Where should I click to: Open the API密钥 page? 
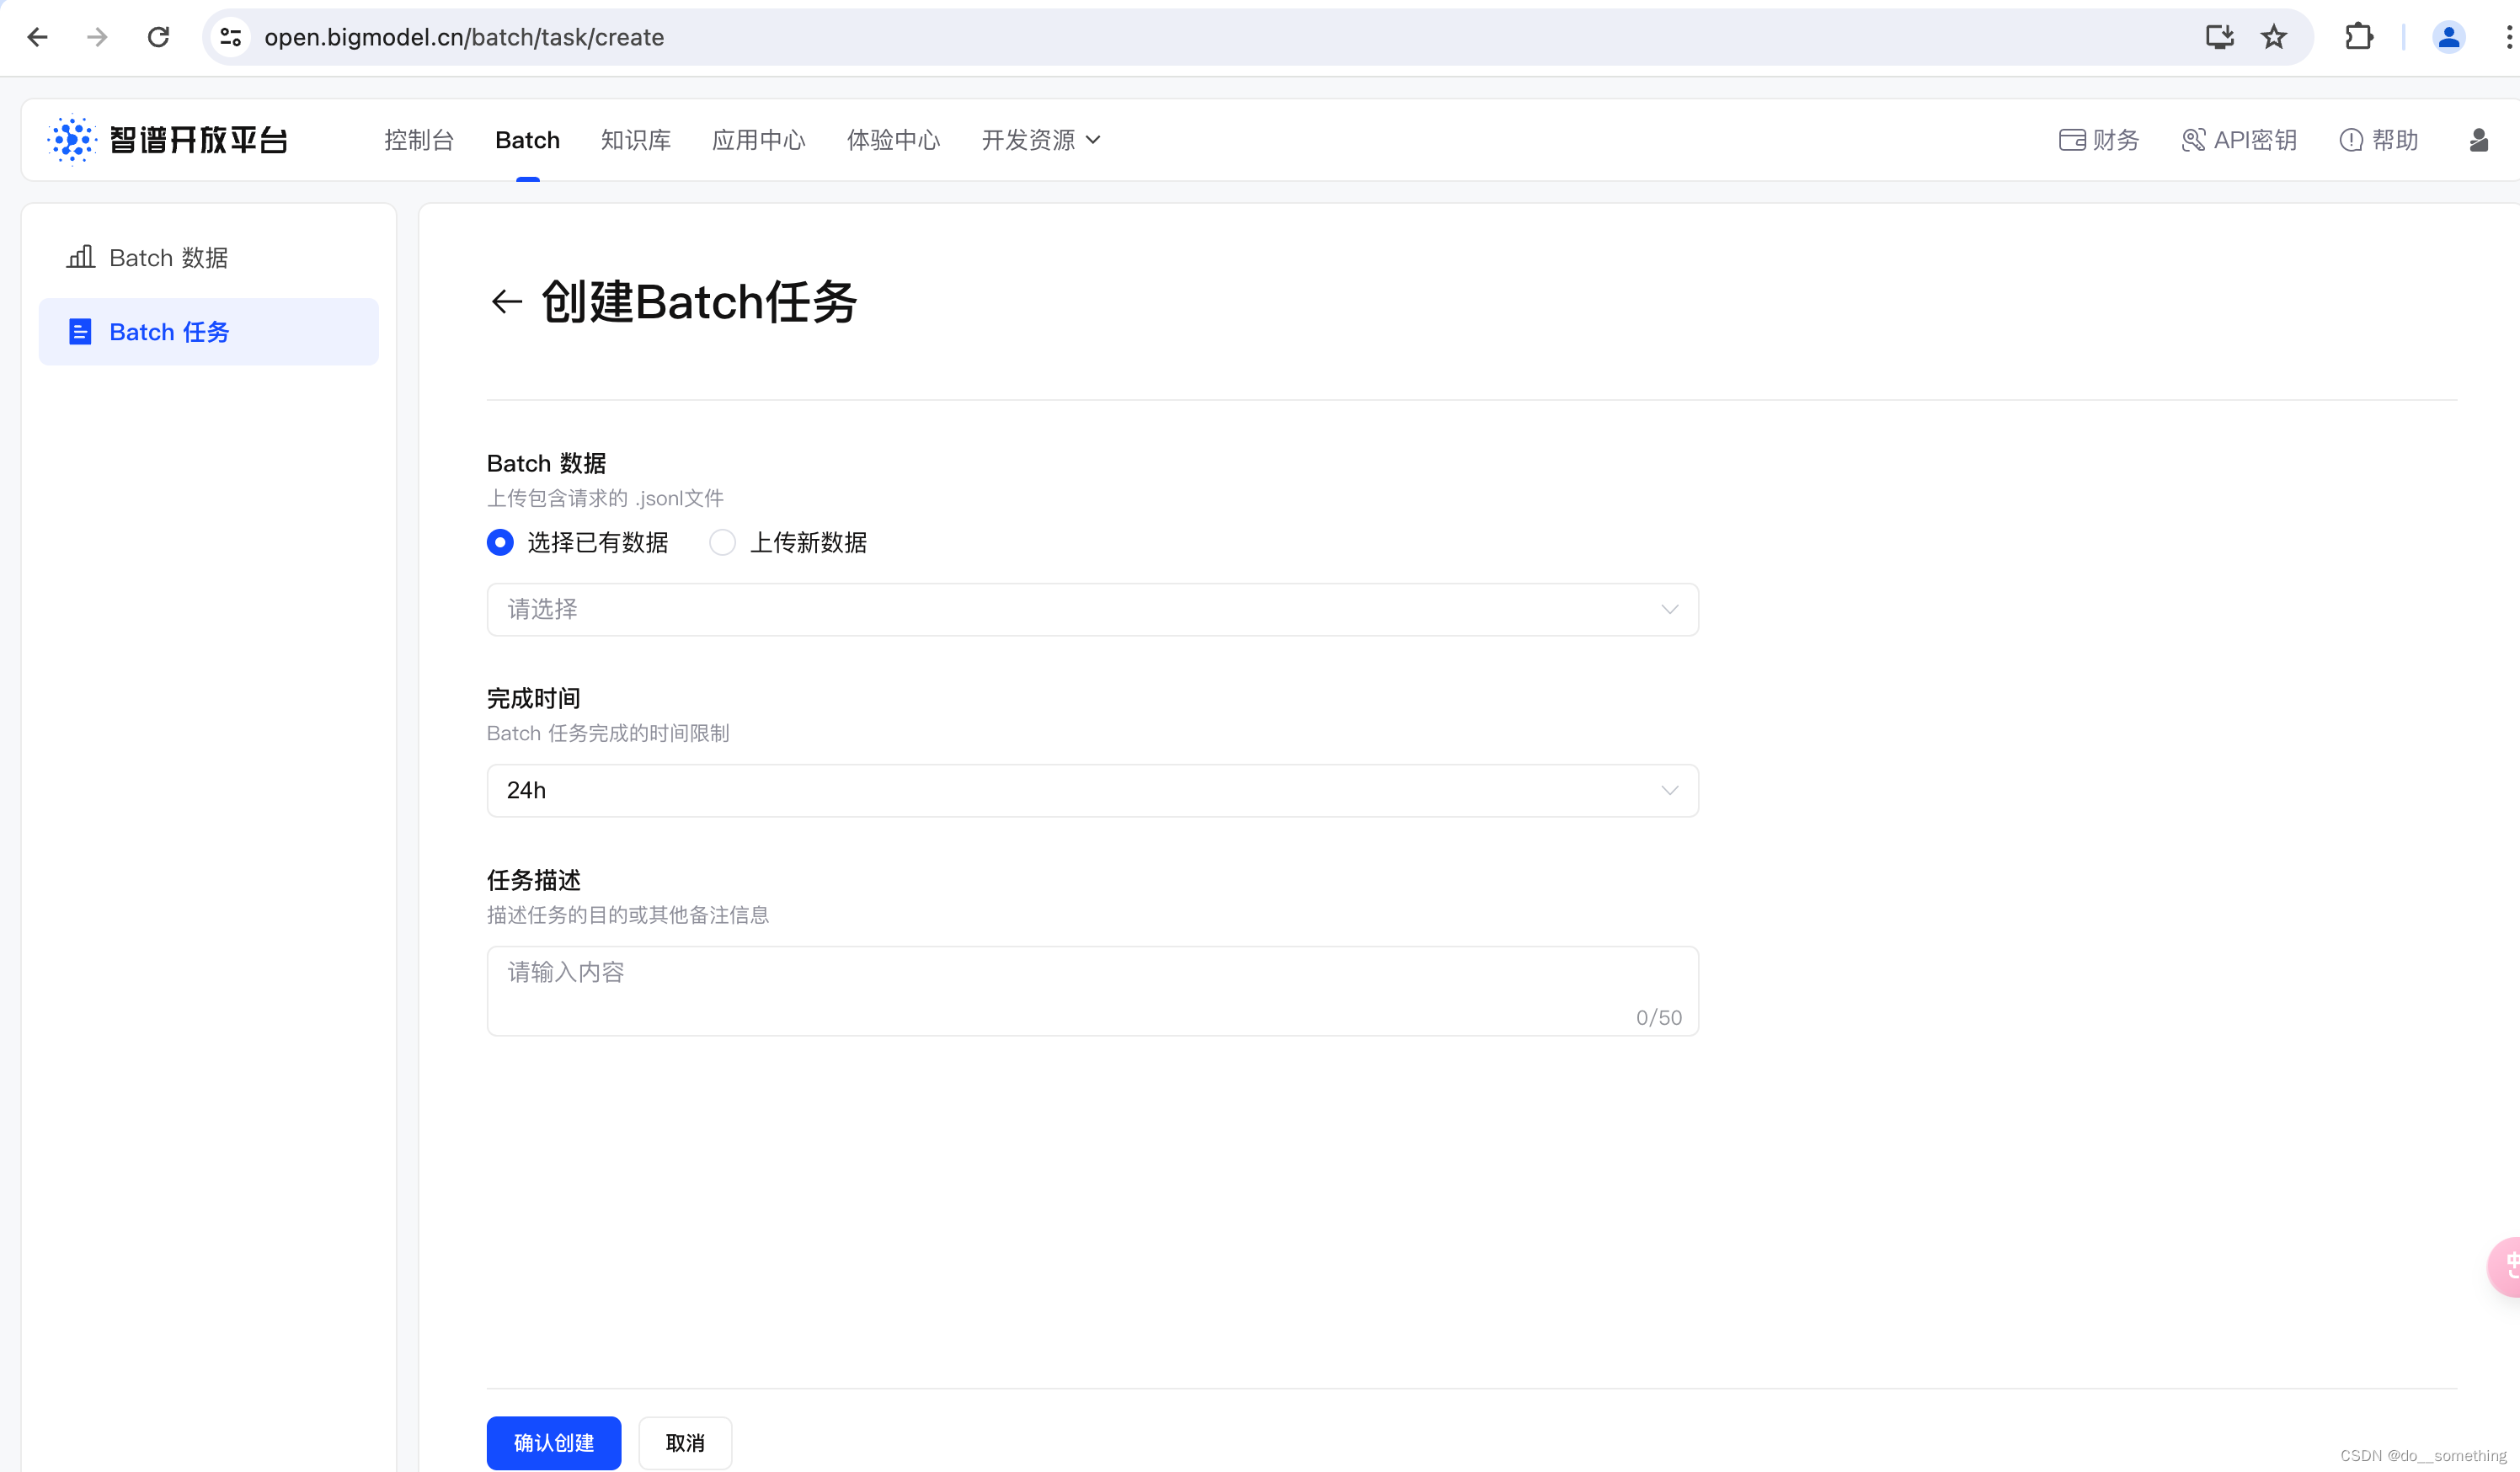pos(2239,140)
